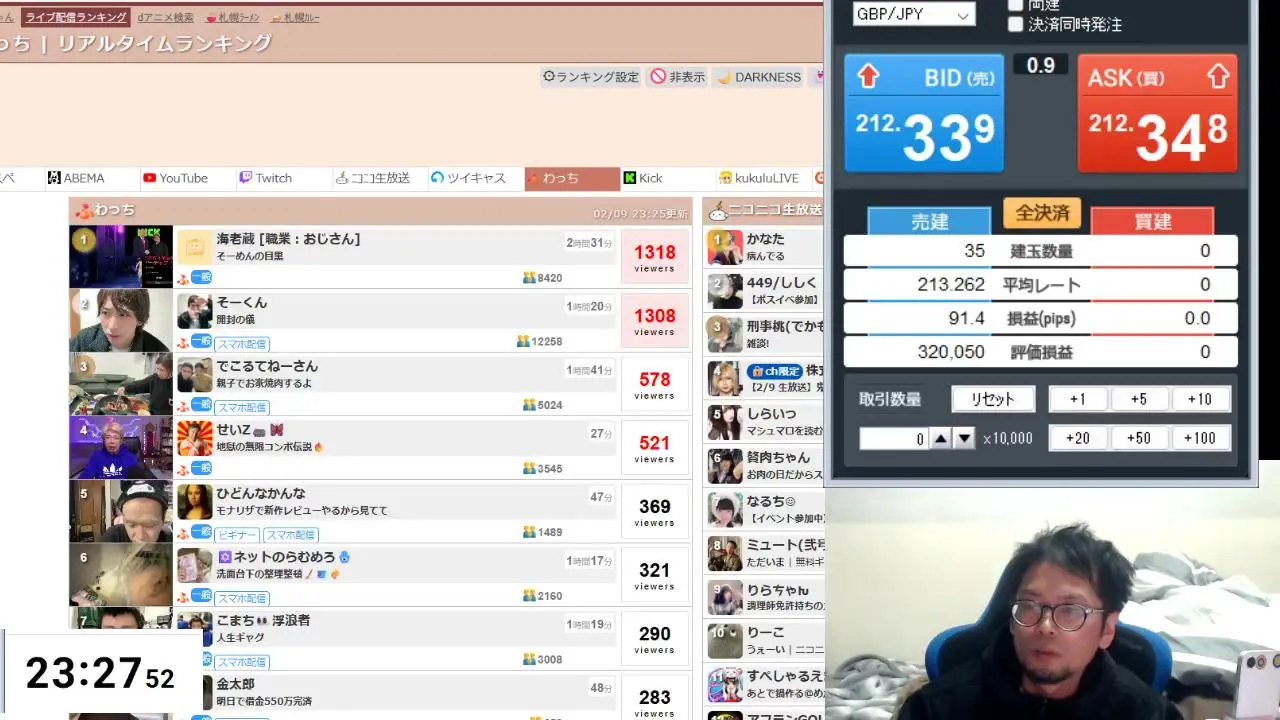The width and height of the screenshot is (1280, 720).
Task: Click なるち avatar in ニコニコ list
Action: point(725,509)
